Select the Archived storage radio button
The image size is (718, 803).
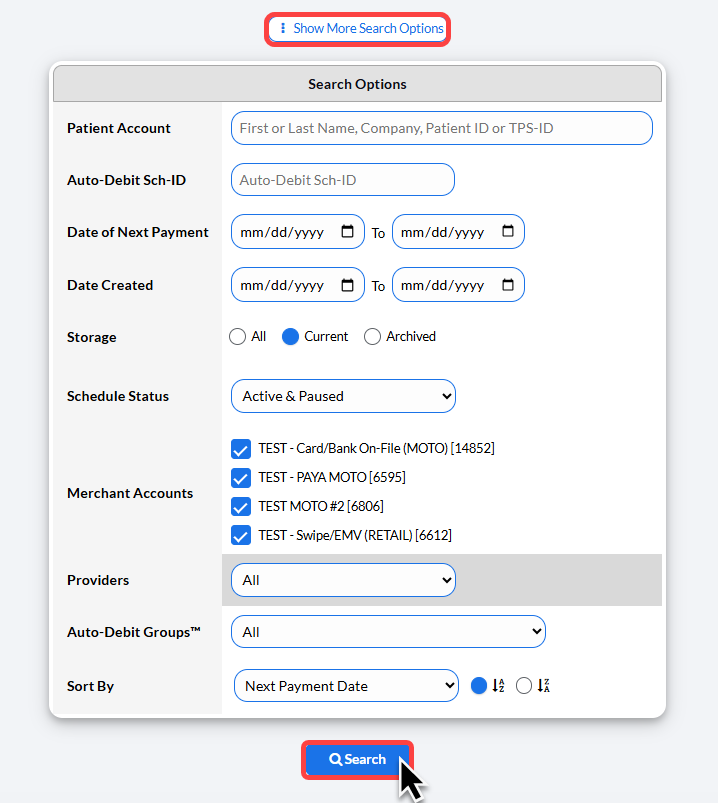pyautogui.click(x=372, y=336)
